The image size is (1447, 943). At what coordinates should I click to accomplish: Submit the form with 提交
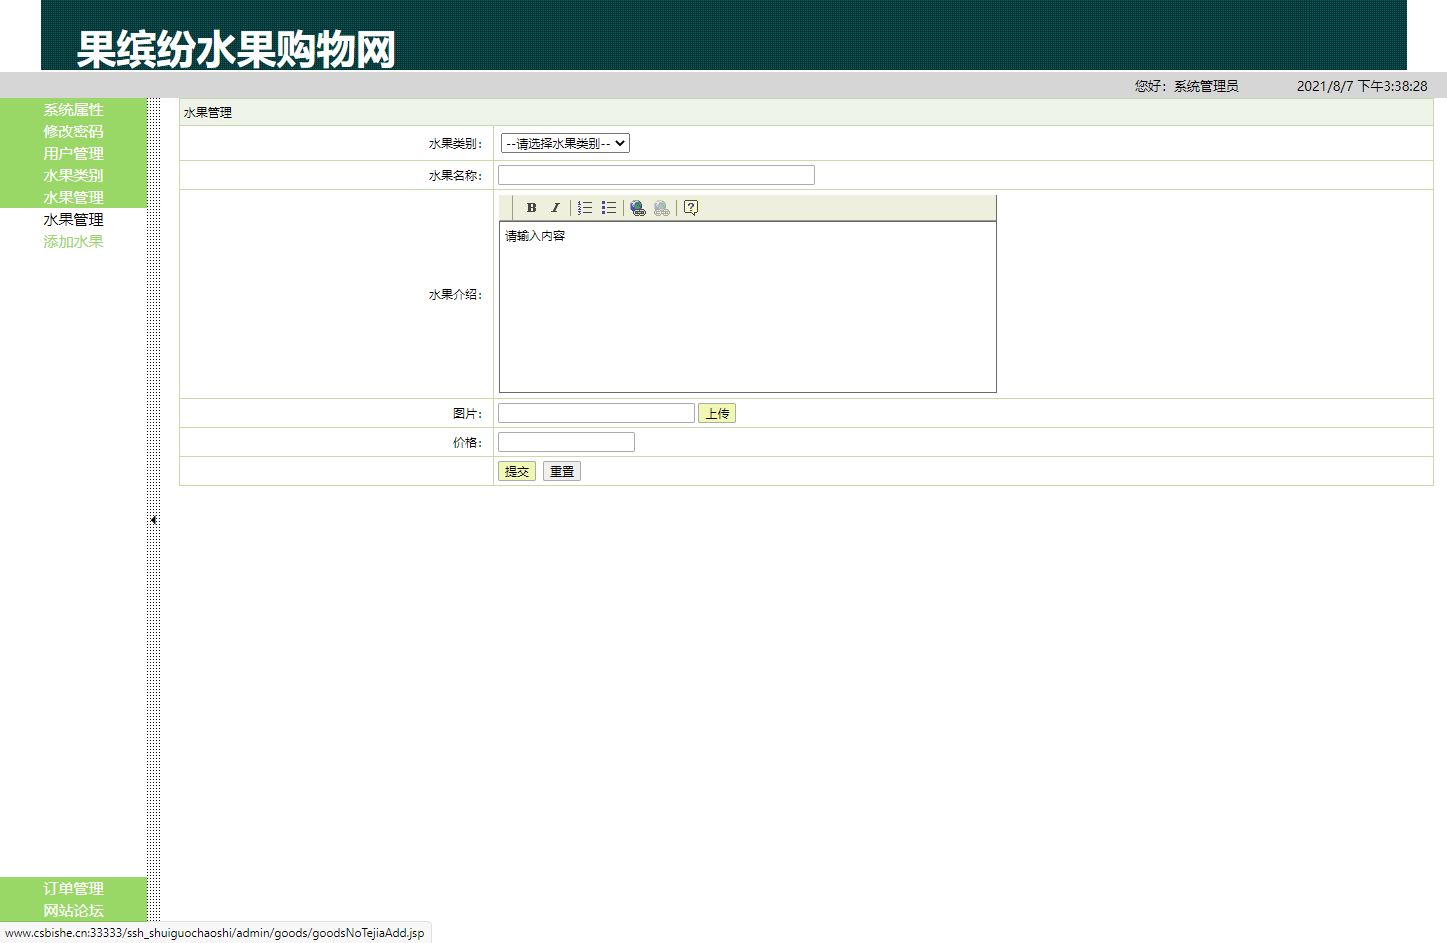(x=517, y=472)
